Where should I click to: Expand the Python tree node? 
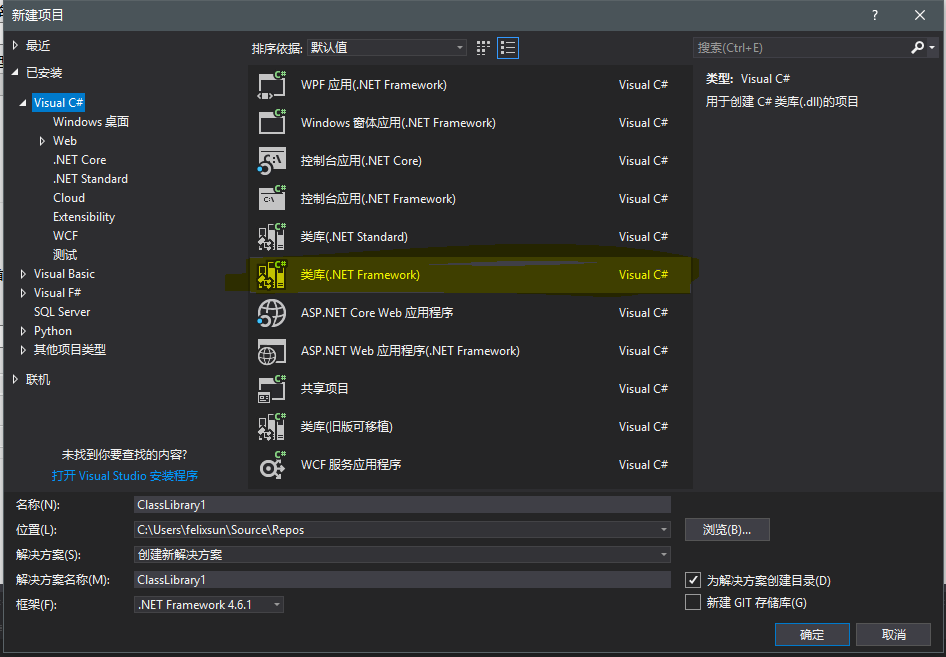coord(24,331)
